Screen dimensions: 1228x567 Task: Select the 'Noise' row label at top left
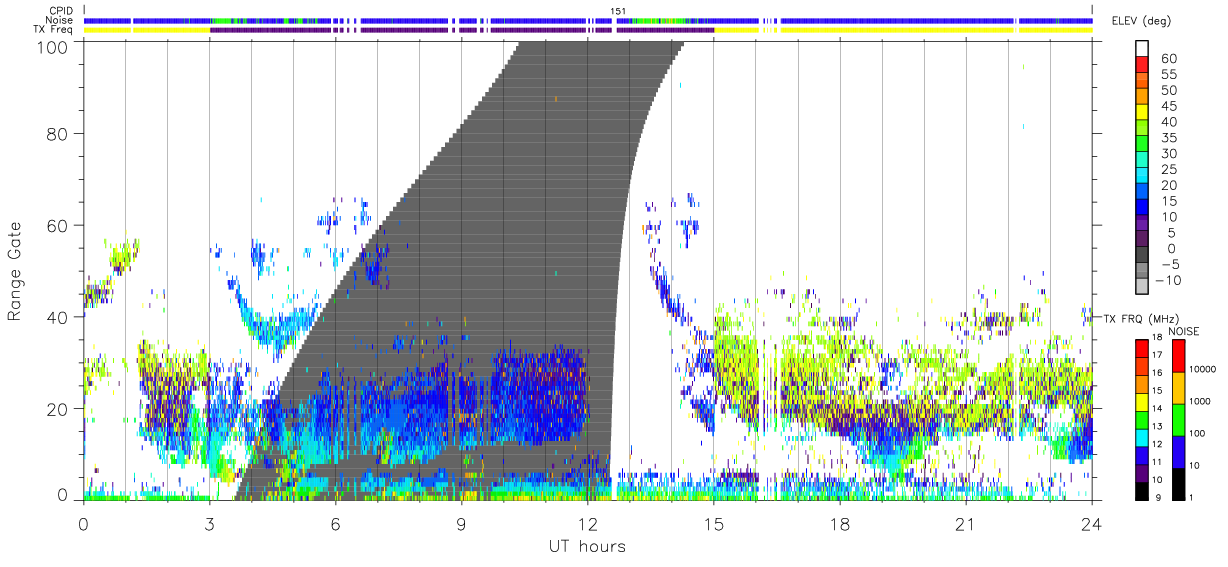click(x=59, y=20)
